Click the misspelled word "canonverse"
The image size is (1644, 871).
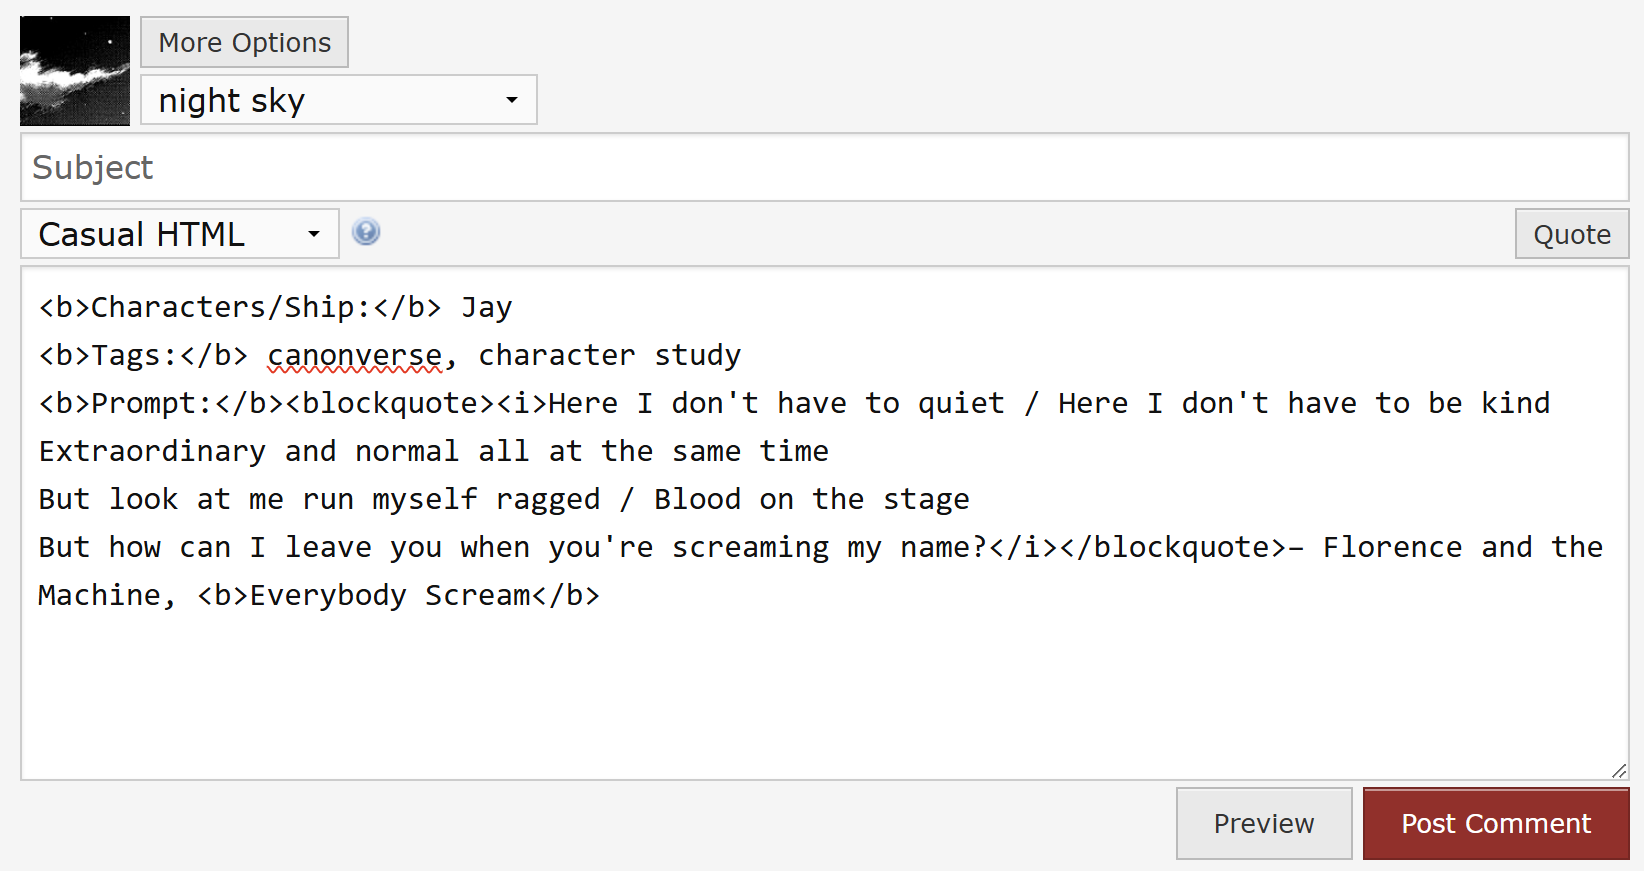[x=354, y=356]
